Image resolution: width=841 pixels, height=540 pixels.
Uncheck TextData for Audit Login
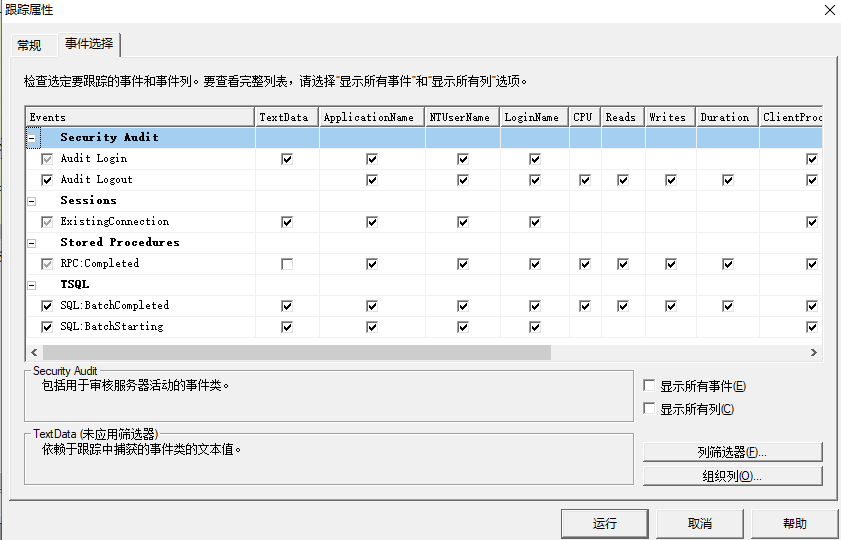(x=287, y=159)
